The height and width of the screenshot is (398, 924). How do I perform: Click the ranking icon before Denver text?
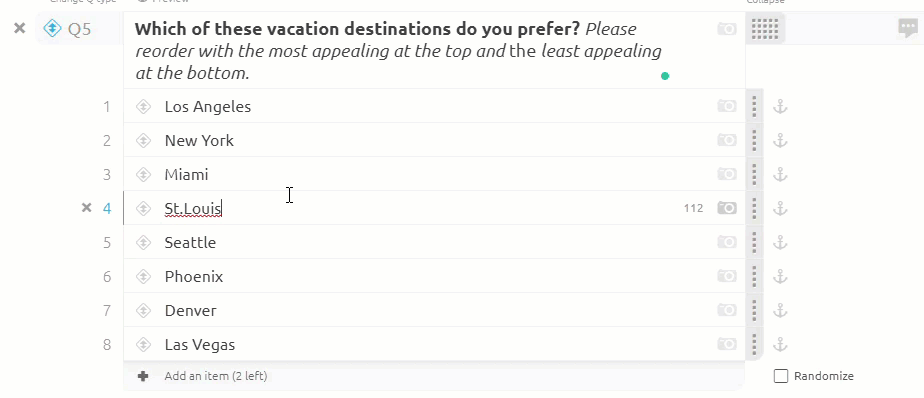click(143, 311)
